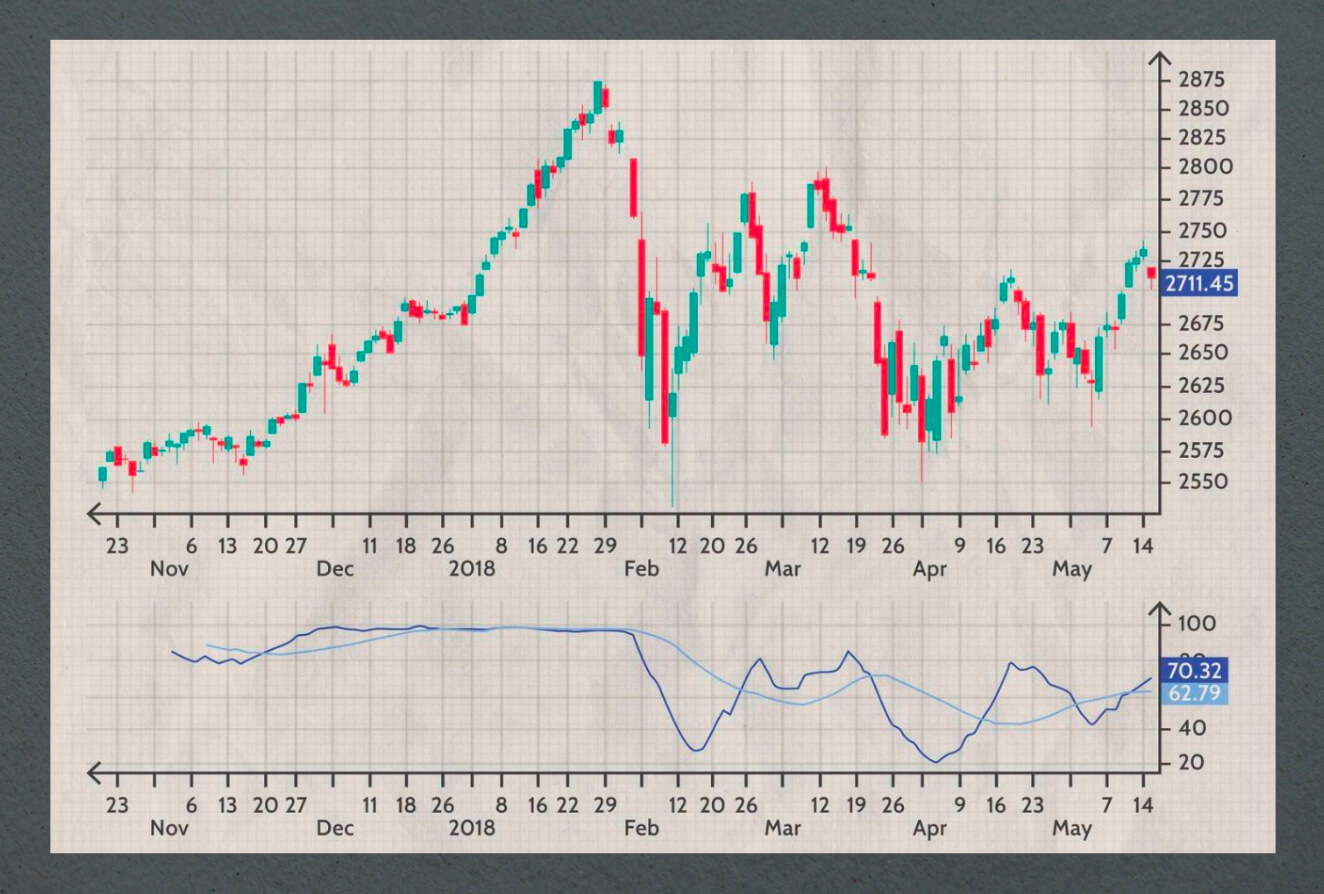Click the 2711.45 current price tag
The height and width of the screenshot is (894, 1324).
click(1200, 284)
